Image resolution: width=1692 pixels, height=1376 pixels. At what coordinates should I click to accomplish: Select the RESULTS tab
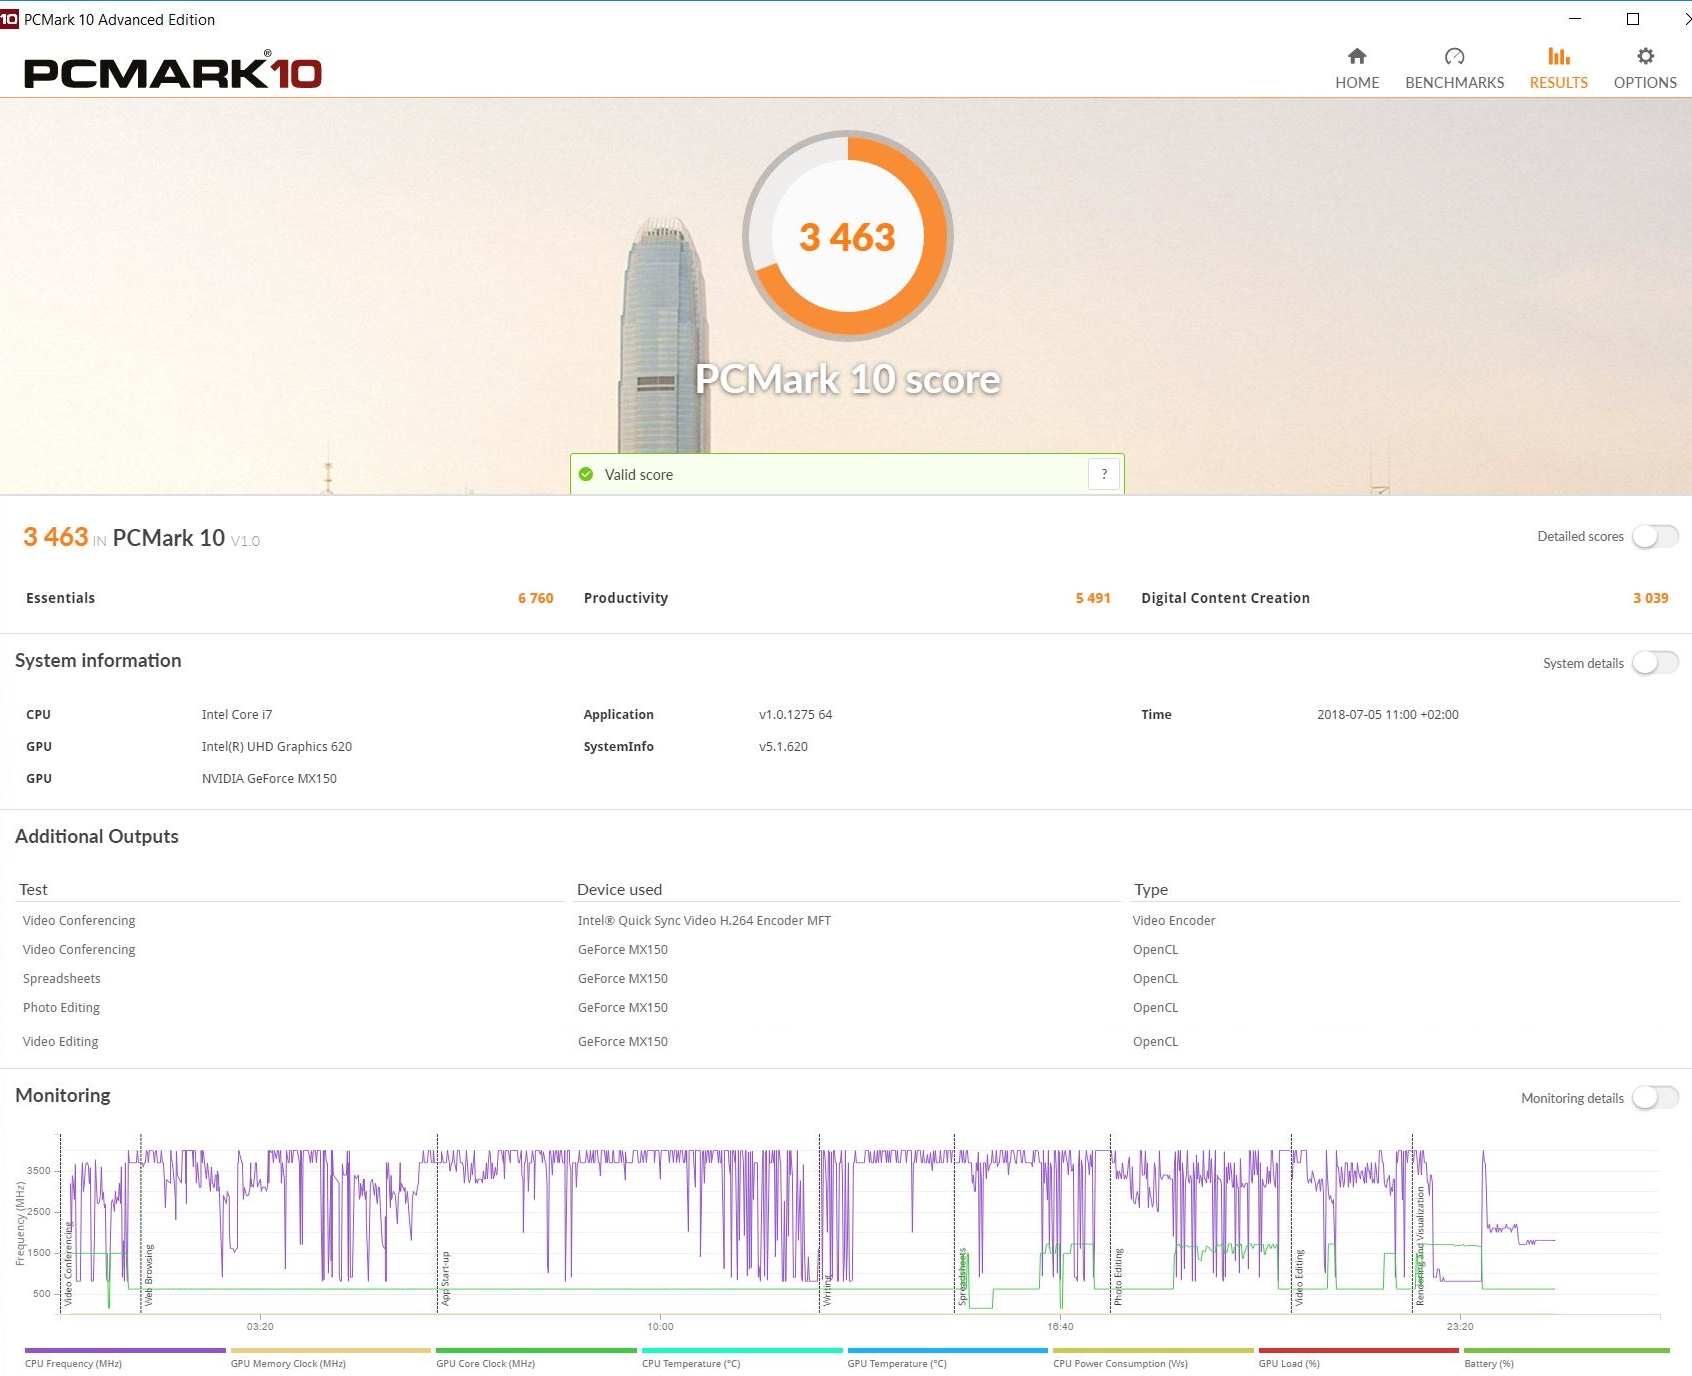[x=1558, y=69]
